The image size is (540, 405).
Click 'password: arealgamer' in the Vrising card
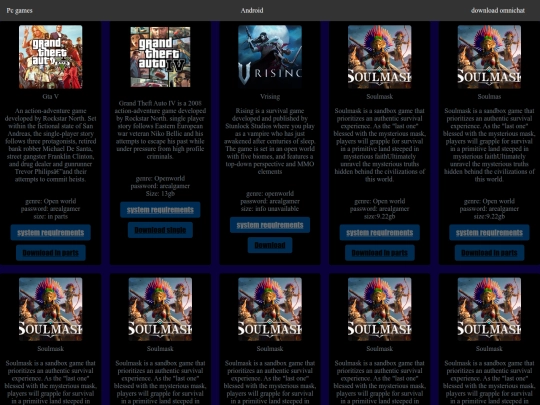point(270,201)
